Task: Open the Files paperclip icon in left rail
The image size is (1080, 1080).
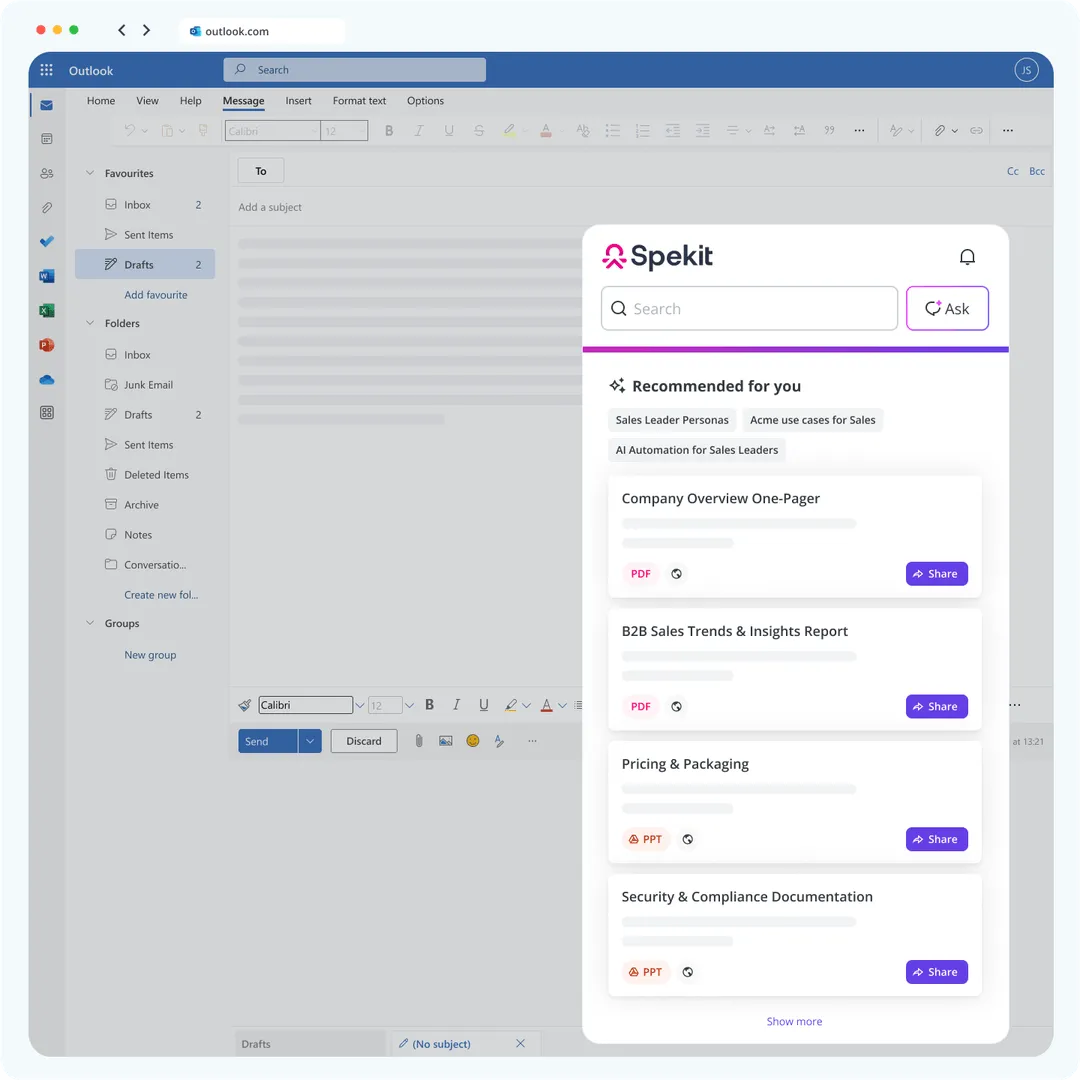Action: pyautogui.click(x=46, y=208)
